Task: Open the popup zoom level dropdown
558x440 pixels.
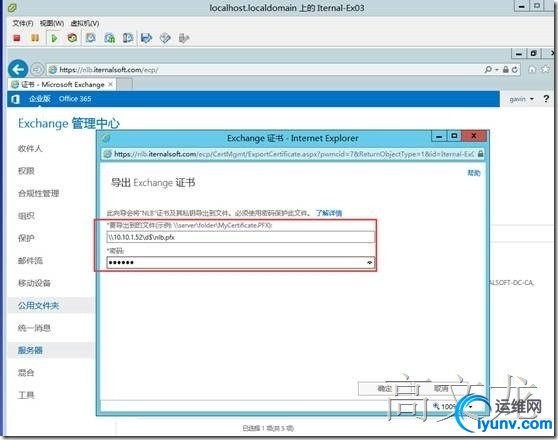Action: [470, 406]
